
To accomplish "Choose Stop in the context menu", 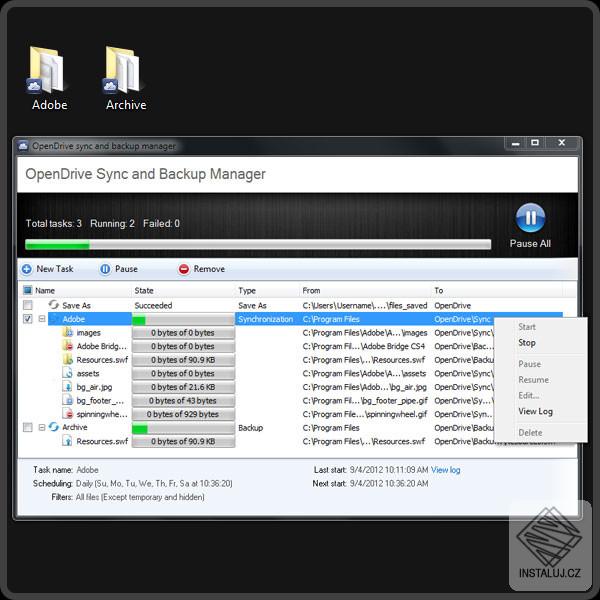I will coord(527,343).
